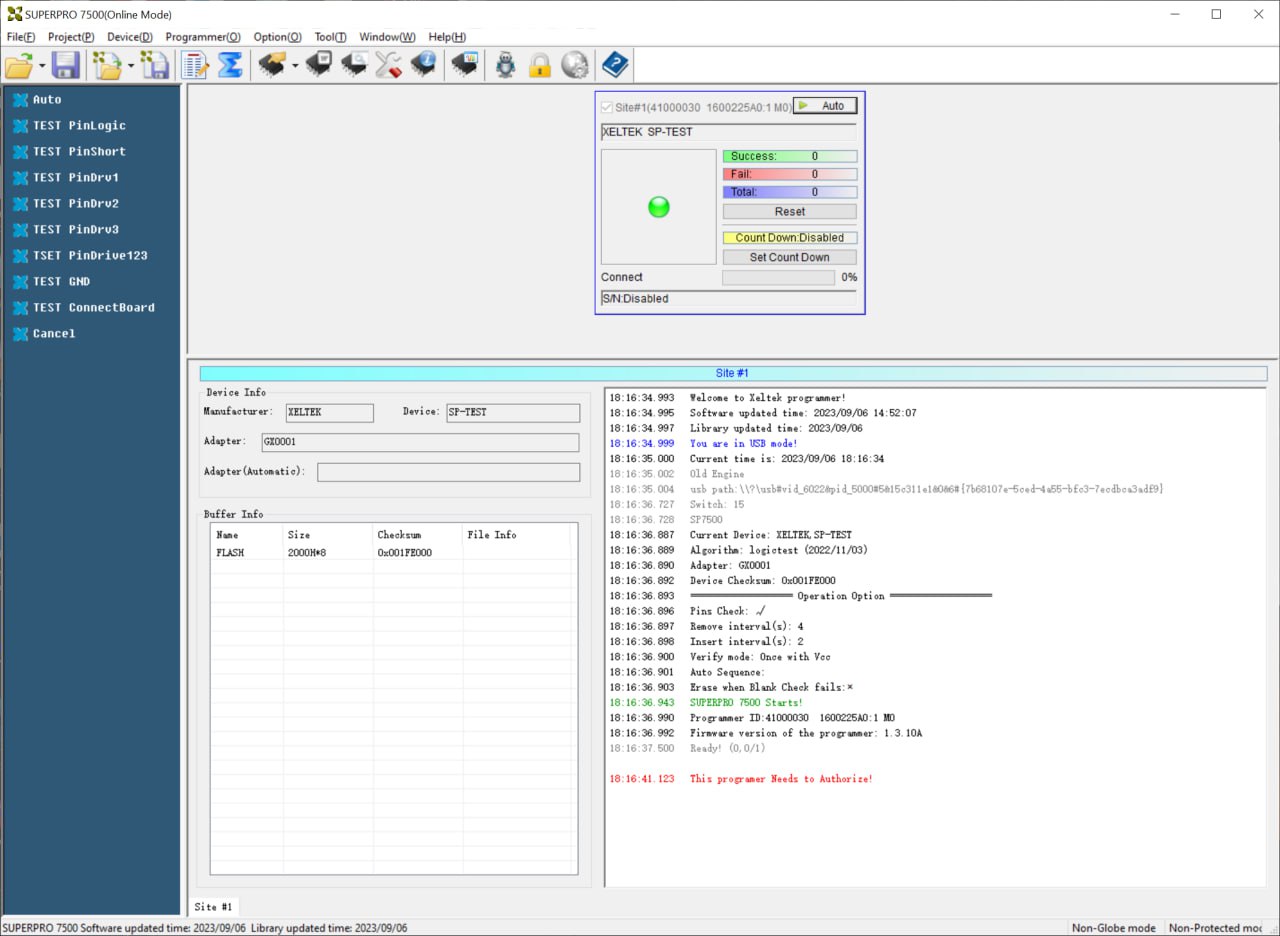
Task: Click the yellow padlock icon
Action: [540, 66]
